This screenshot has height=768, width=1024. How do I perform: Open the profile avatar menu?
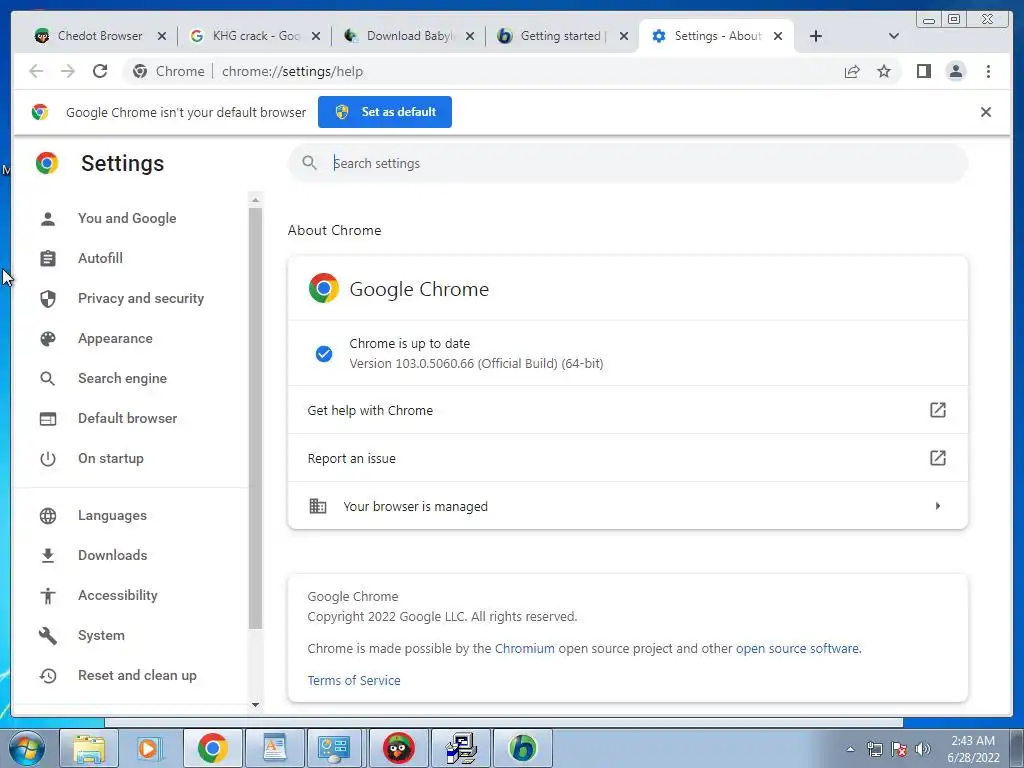[955, 71]
